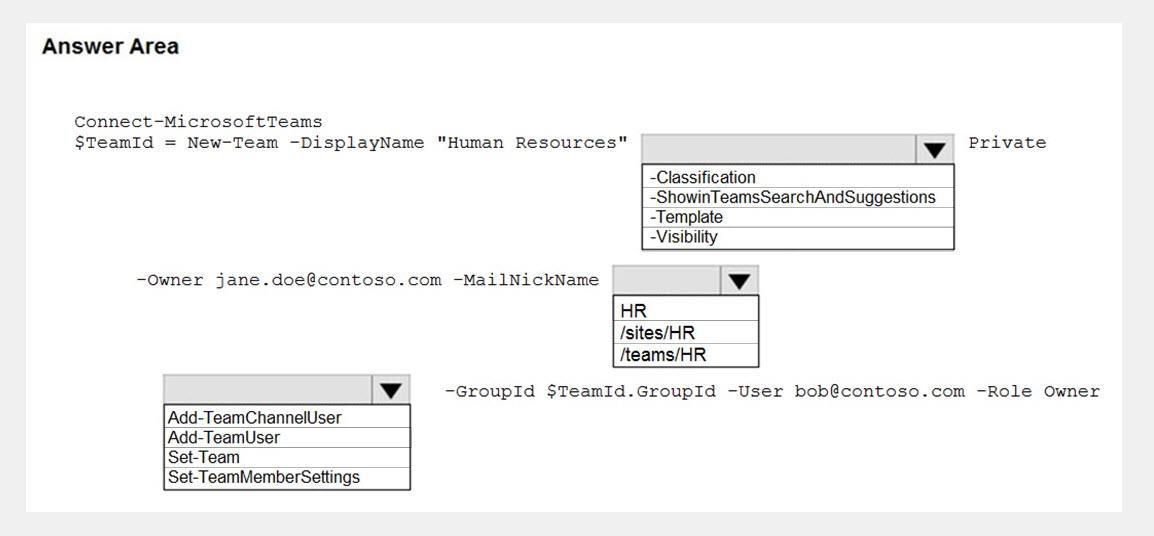This screenshot has width=1154, height=536.
Task: Click the Connect-MicrosoftTeams line
Action: 198,122
